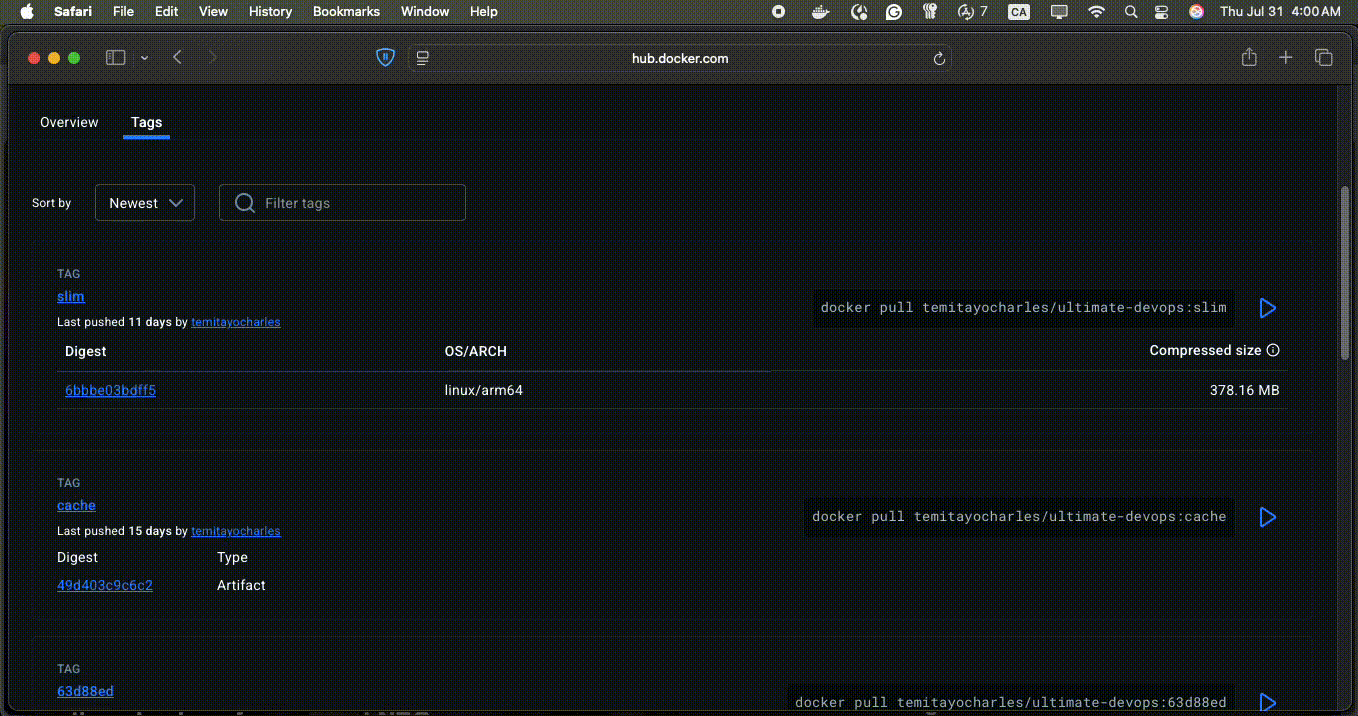The height and width of the screenshot is (716, 1358).
Task: Open the File menu
Action: 123,12
